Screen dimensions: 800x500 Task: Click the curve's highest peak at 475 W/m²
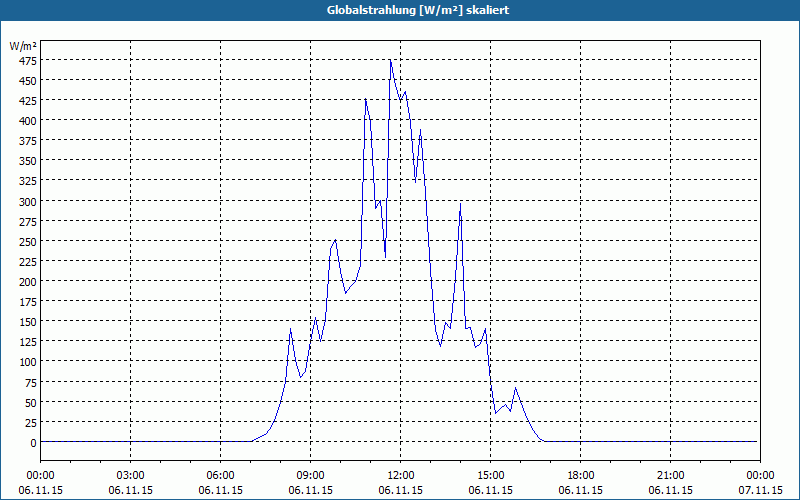(390, 60)
